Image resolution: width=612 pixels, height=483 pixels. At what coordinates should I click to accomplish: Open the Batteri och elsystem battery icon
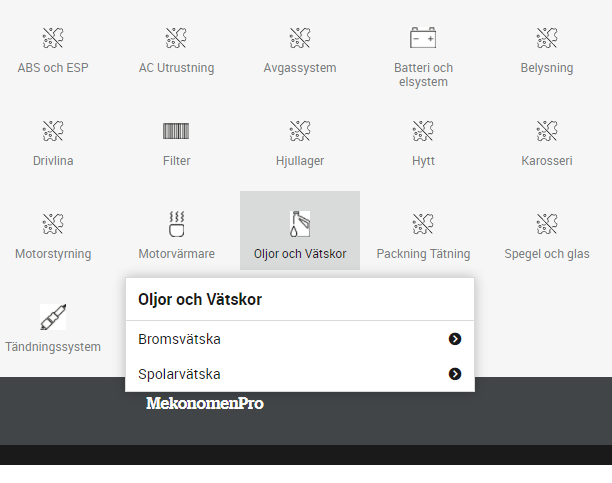[x=423, y=37]
